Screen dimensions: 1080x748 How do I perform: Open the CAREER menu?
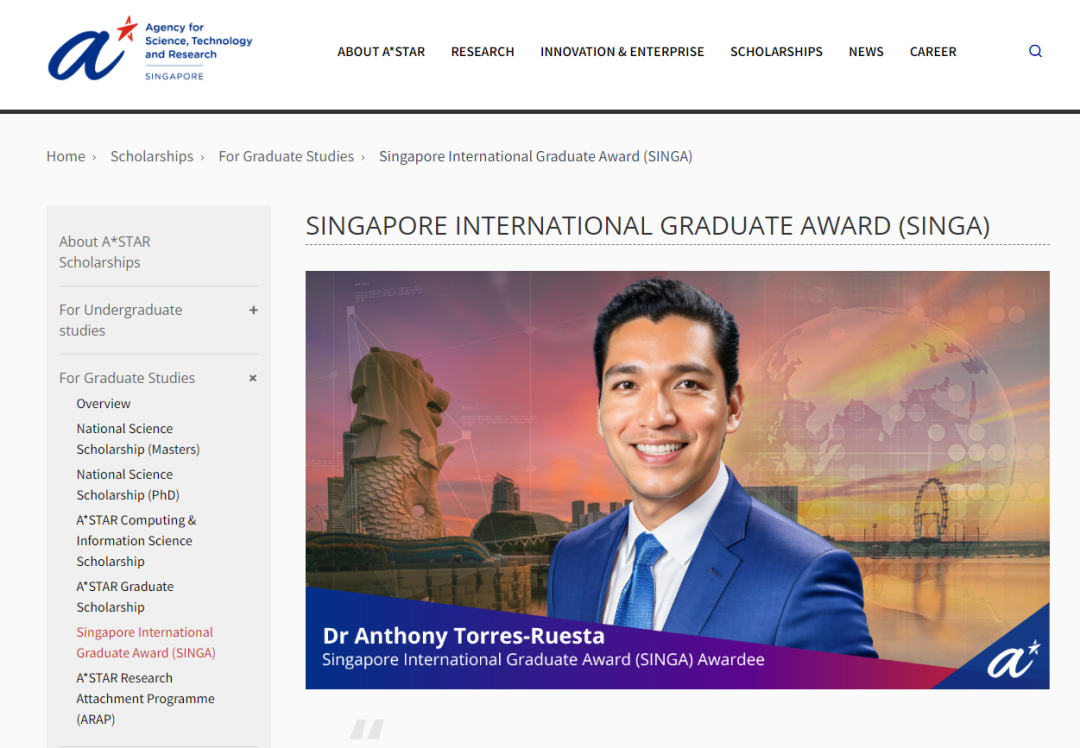click(x=933, y=52)
